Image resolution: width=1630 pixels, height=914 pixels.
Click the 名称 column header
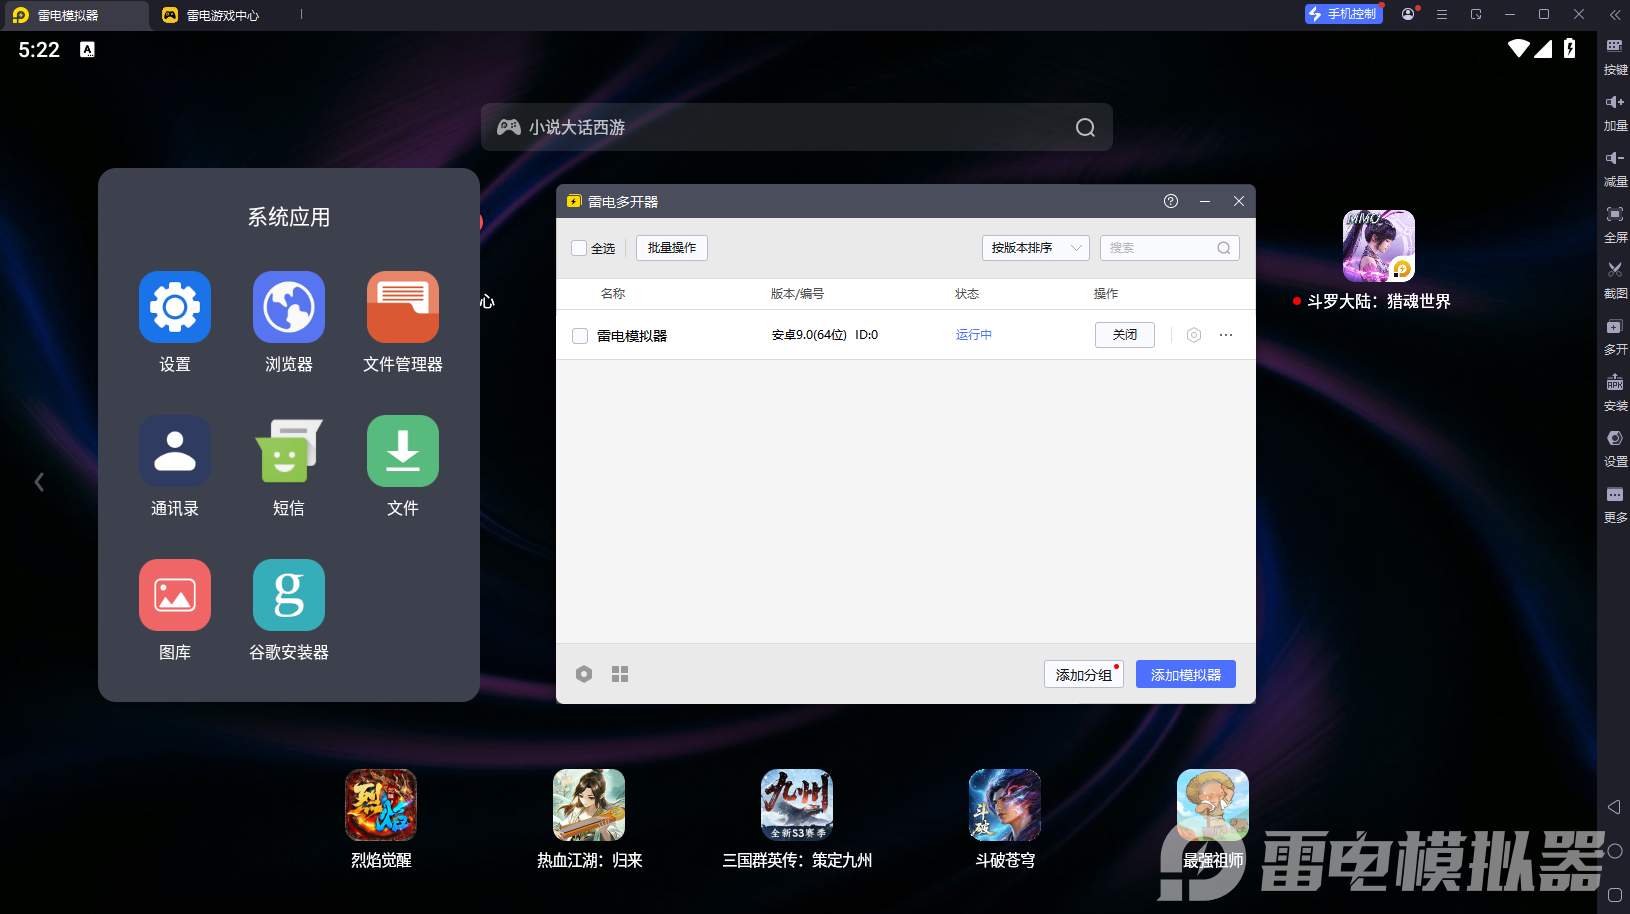[613, 294]
